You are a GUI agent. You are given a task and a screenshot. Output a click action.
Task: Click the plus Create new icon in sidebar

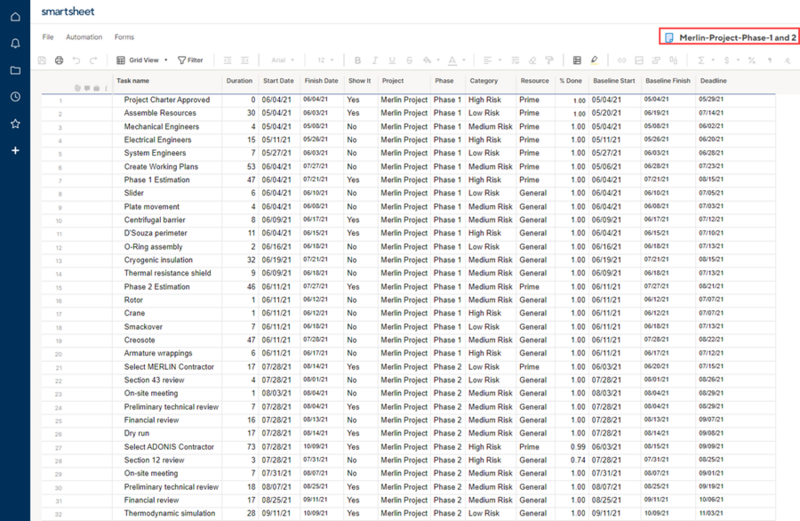(15, 151)
